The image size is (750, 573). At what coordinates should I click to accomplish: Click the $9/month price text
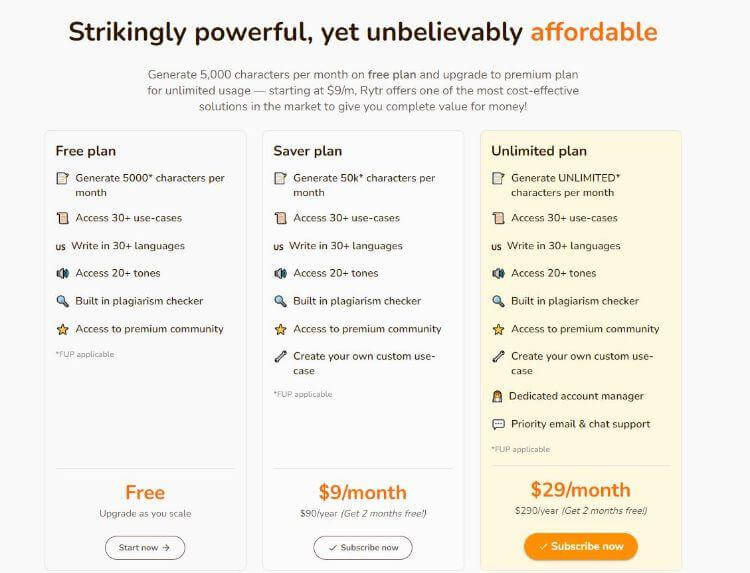coord(363,493)
